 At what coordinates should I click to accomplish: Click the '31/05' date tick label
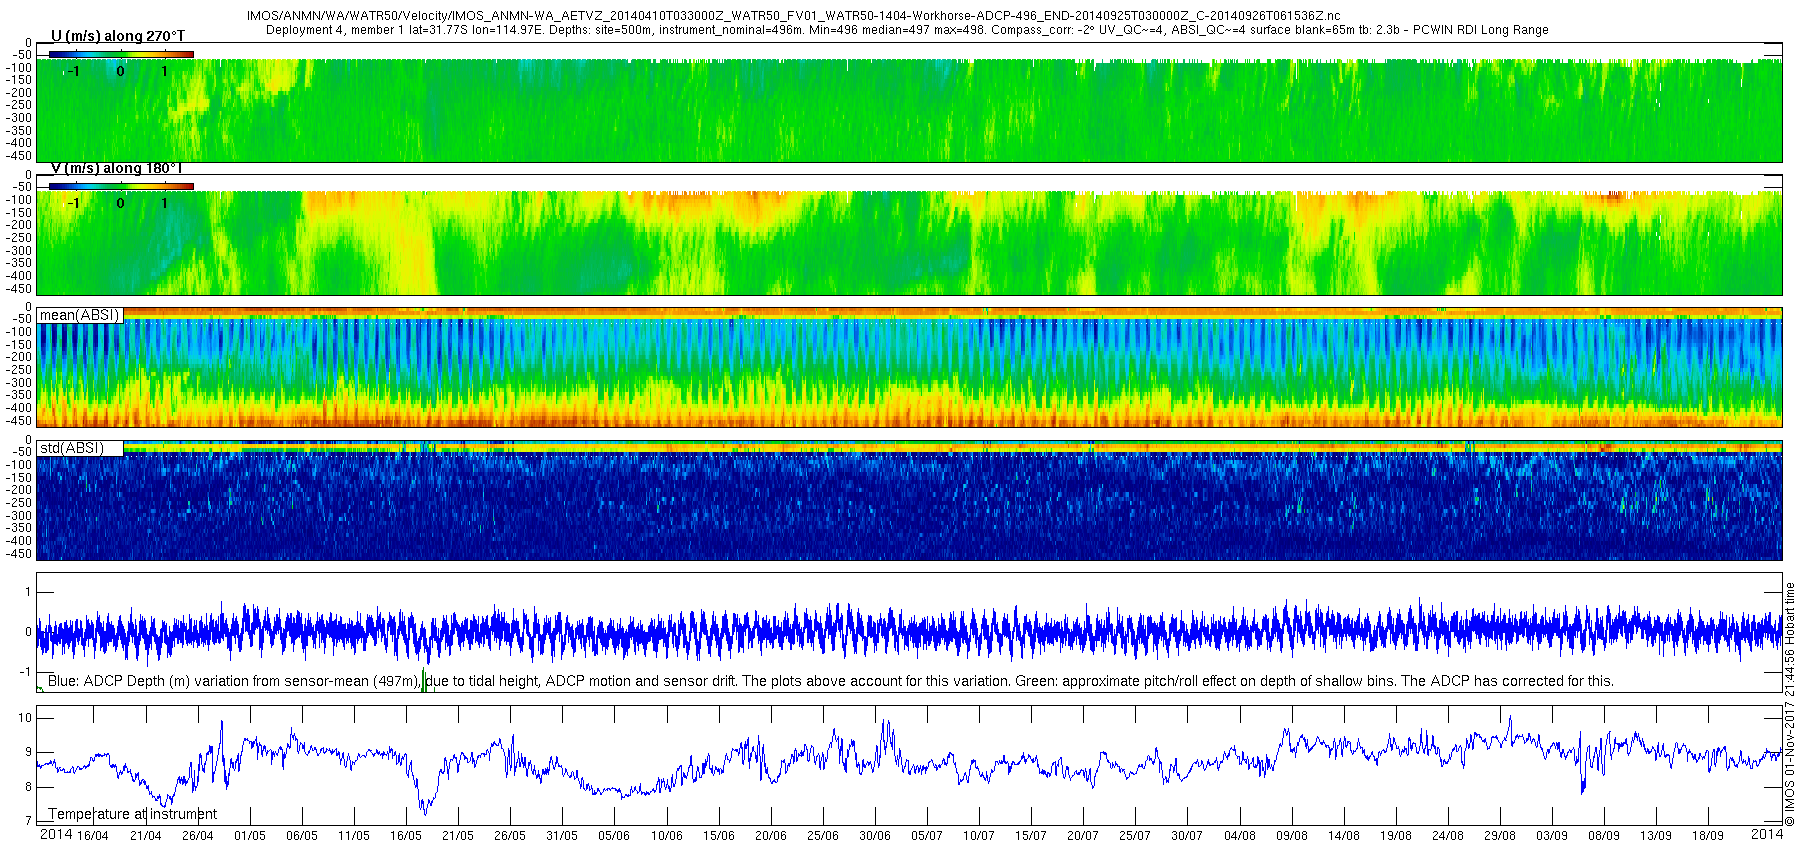(562, 836)
